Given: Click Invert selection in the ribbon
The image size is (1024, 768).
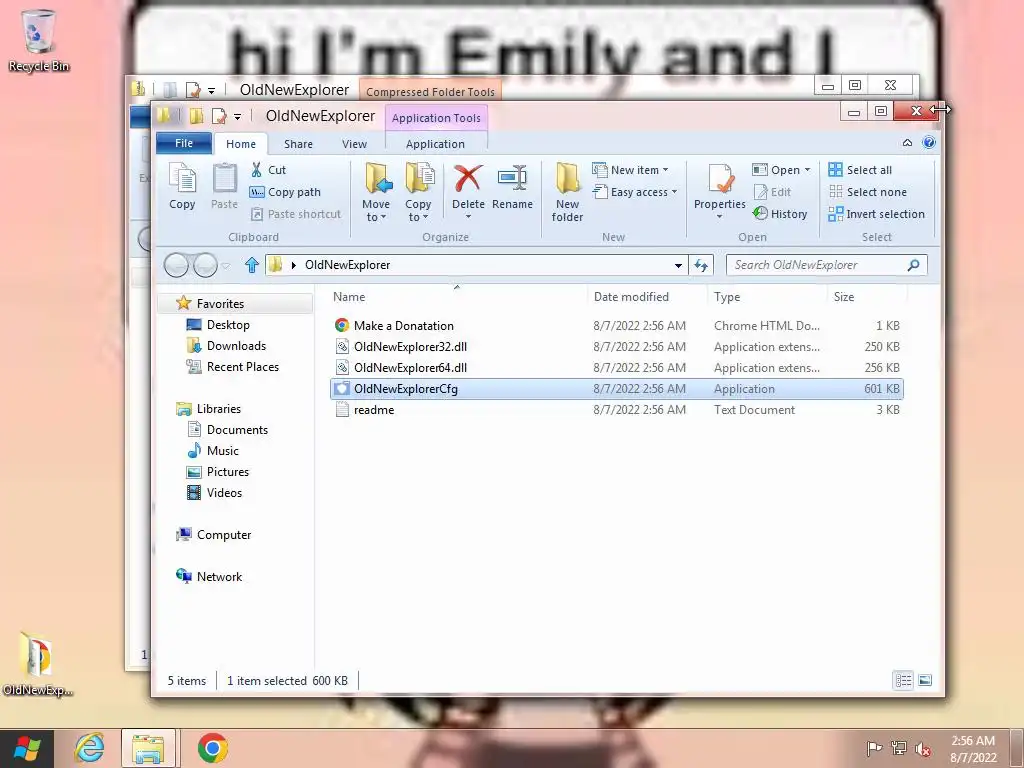Looking at the screenshot, I should click(x=876, y=214).
